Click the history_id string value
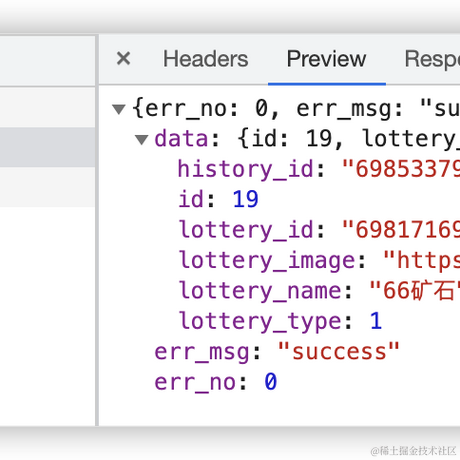 [x=401, y=169]
